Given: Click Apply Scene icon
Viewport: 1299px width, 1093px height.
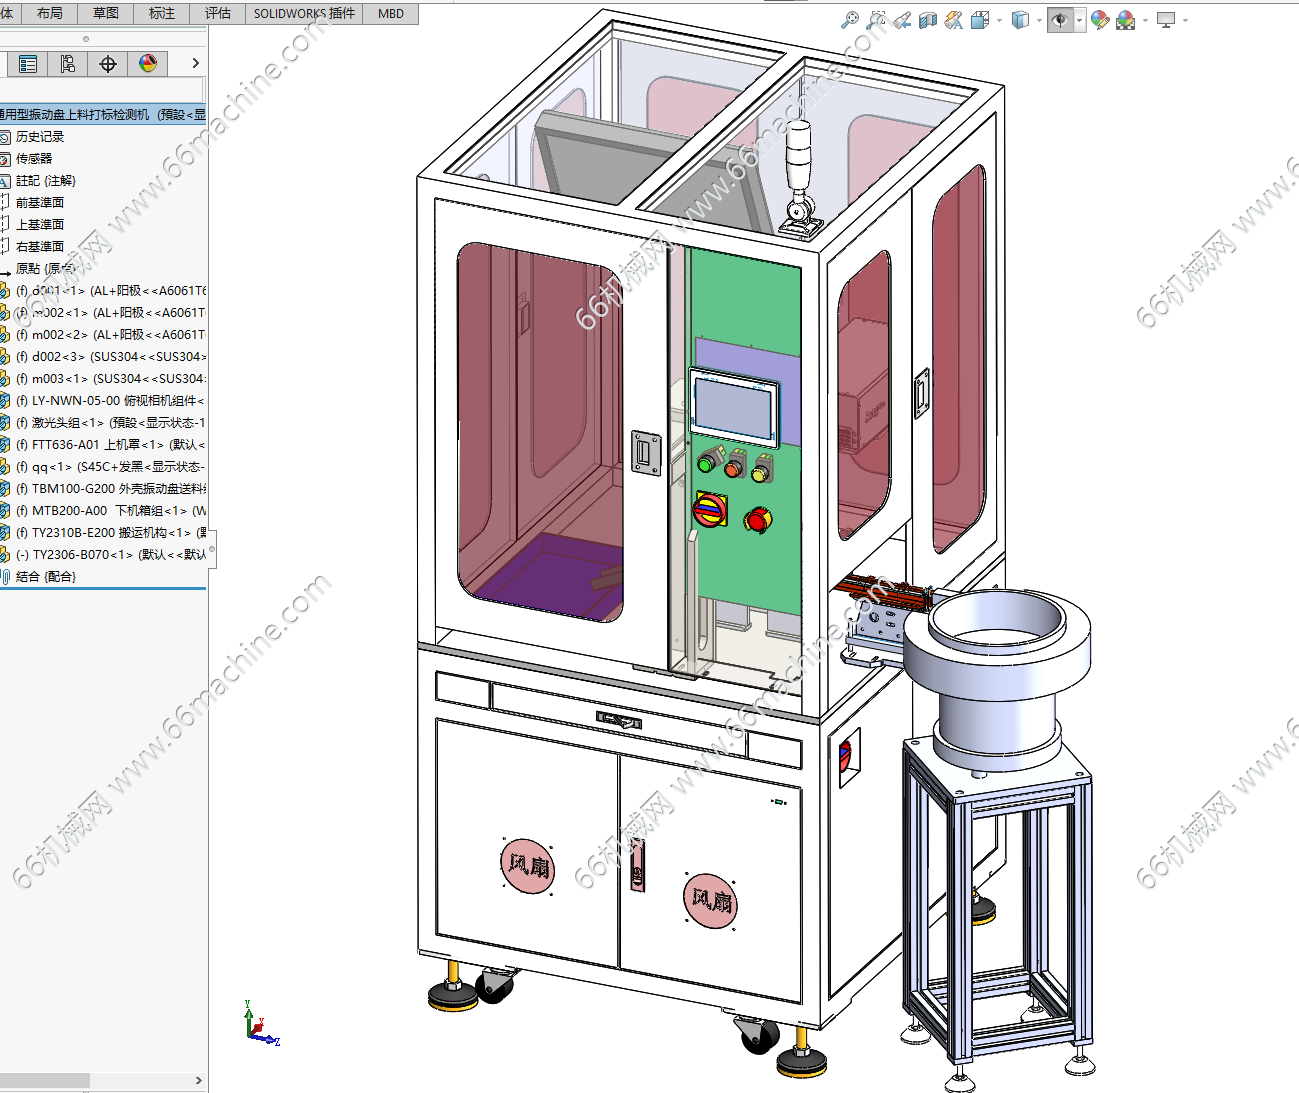Looking at the screenshot, I should coord(1125,20).
